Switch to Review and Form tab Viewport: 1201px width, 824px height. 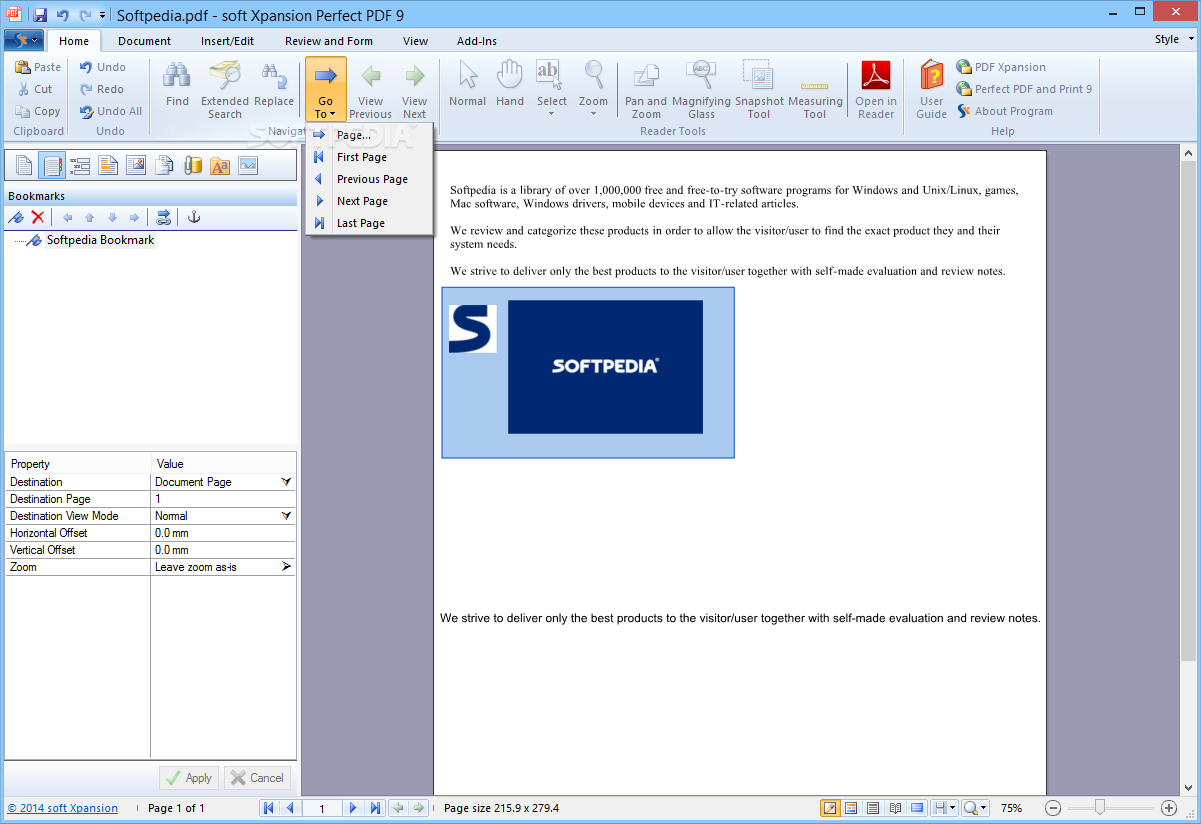329,41
